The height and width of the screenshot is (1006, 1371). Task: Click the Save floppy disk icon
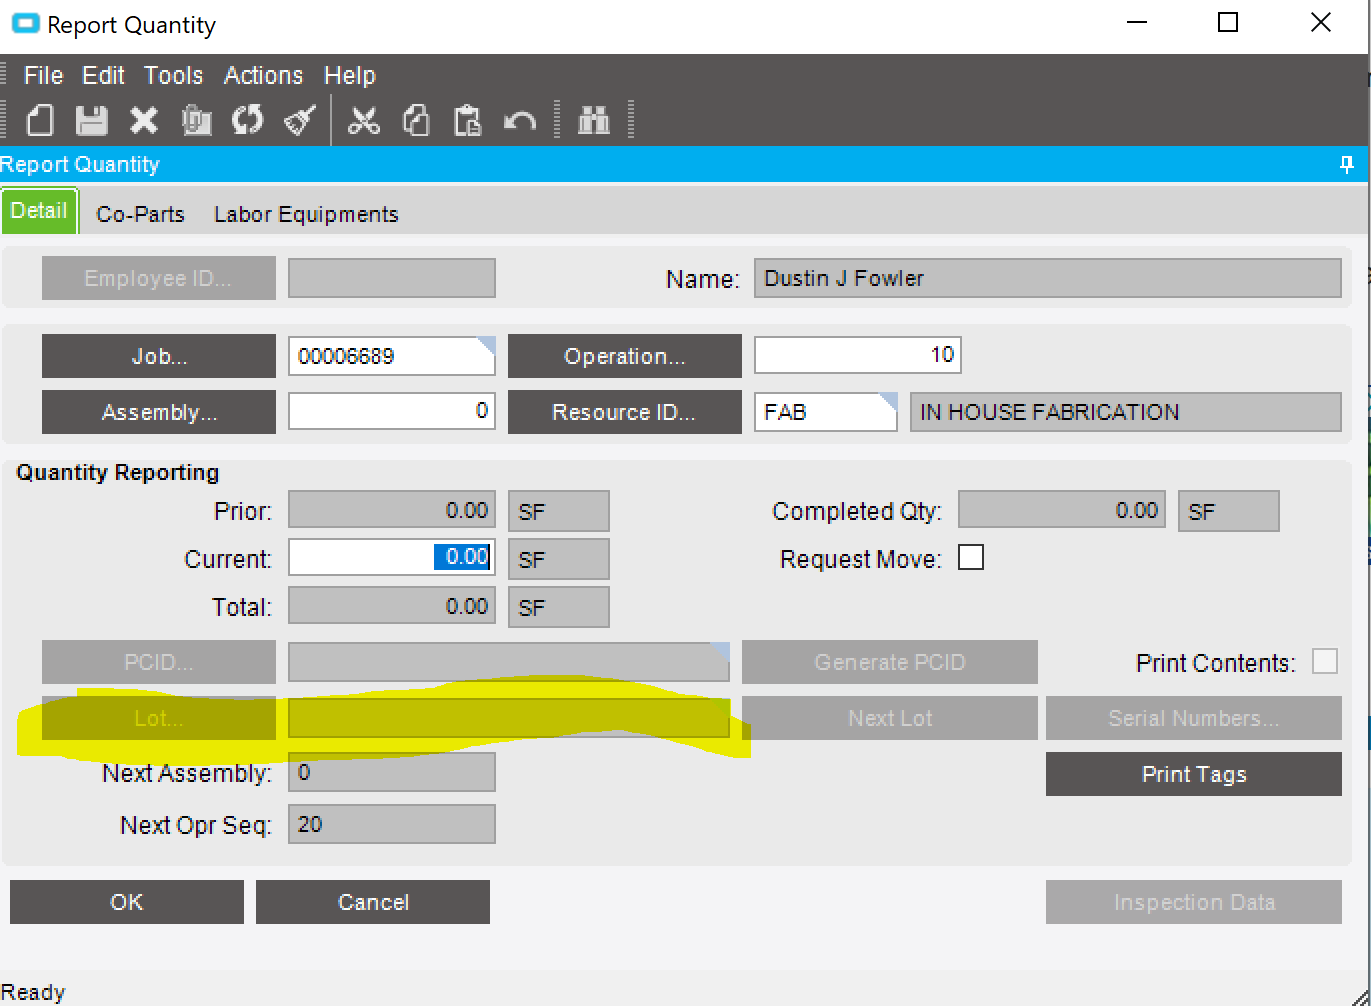(92, 120)
